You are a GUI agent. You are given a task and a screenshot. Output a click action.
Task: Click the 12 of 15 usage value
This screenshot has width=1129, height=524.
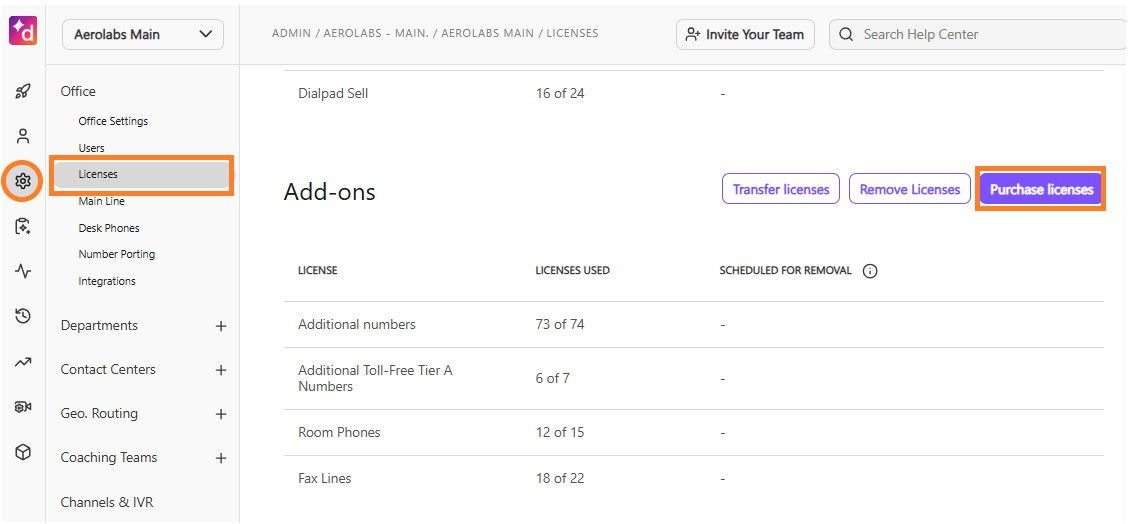(x=560, y=433)
